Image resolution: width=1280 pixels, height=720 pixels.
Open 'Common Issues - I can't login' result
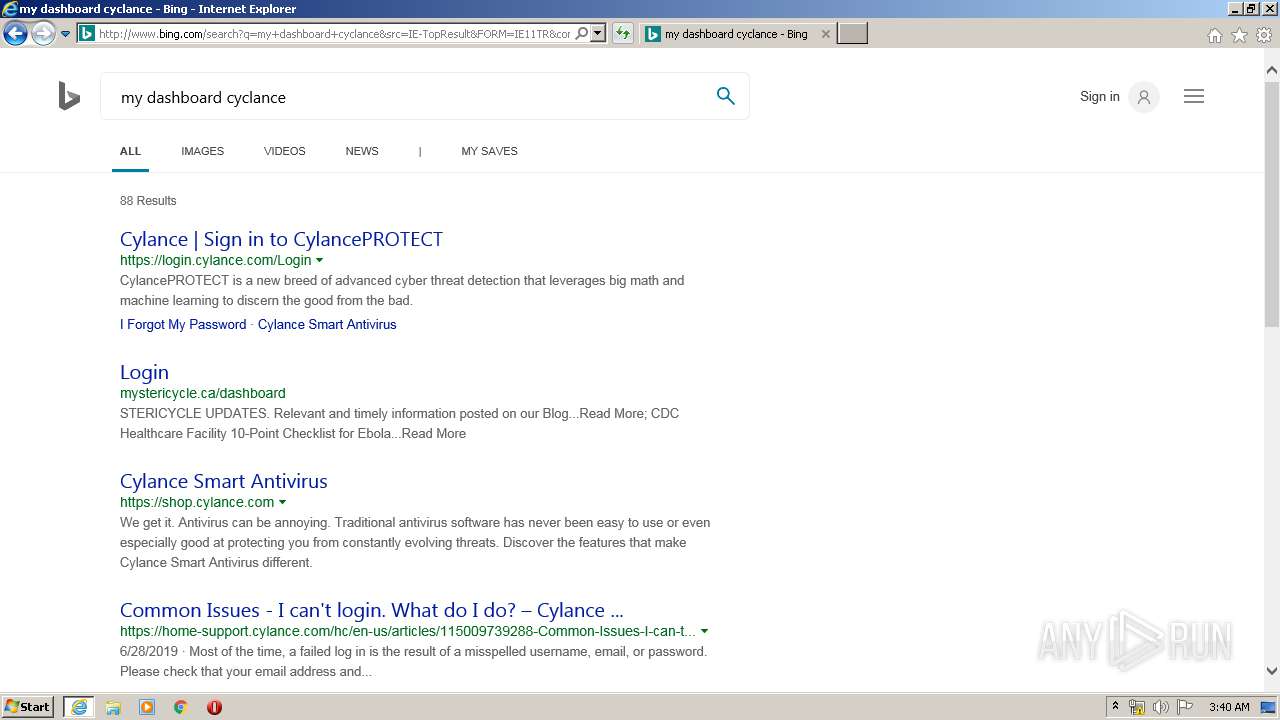coord(372,610)
